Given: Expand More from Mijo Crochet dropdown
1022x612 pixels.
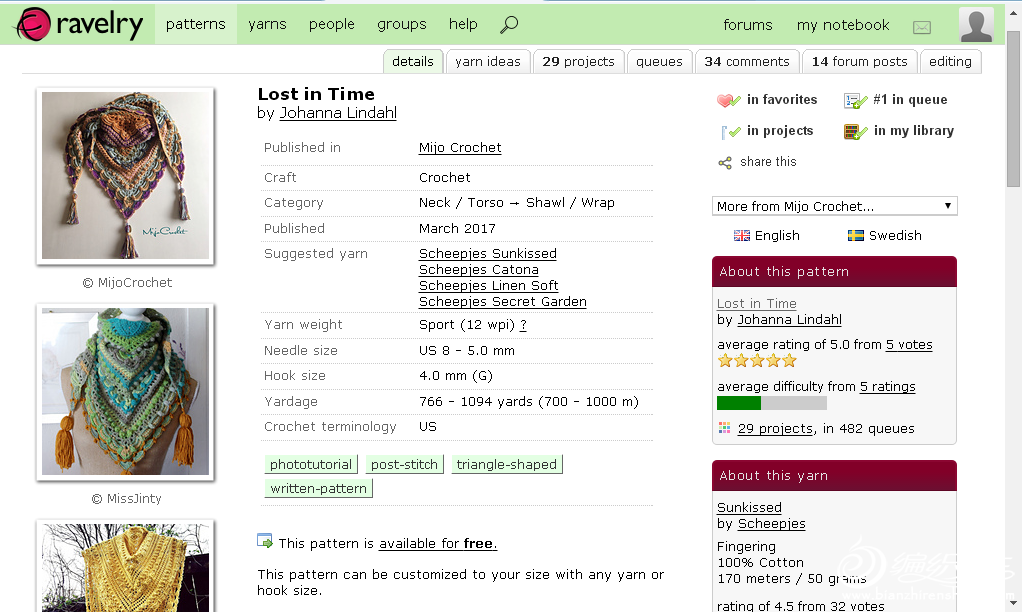Looking at the screenshot, I should click(x=834, y=206).
